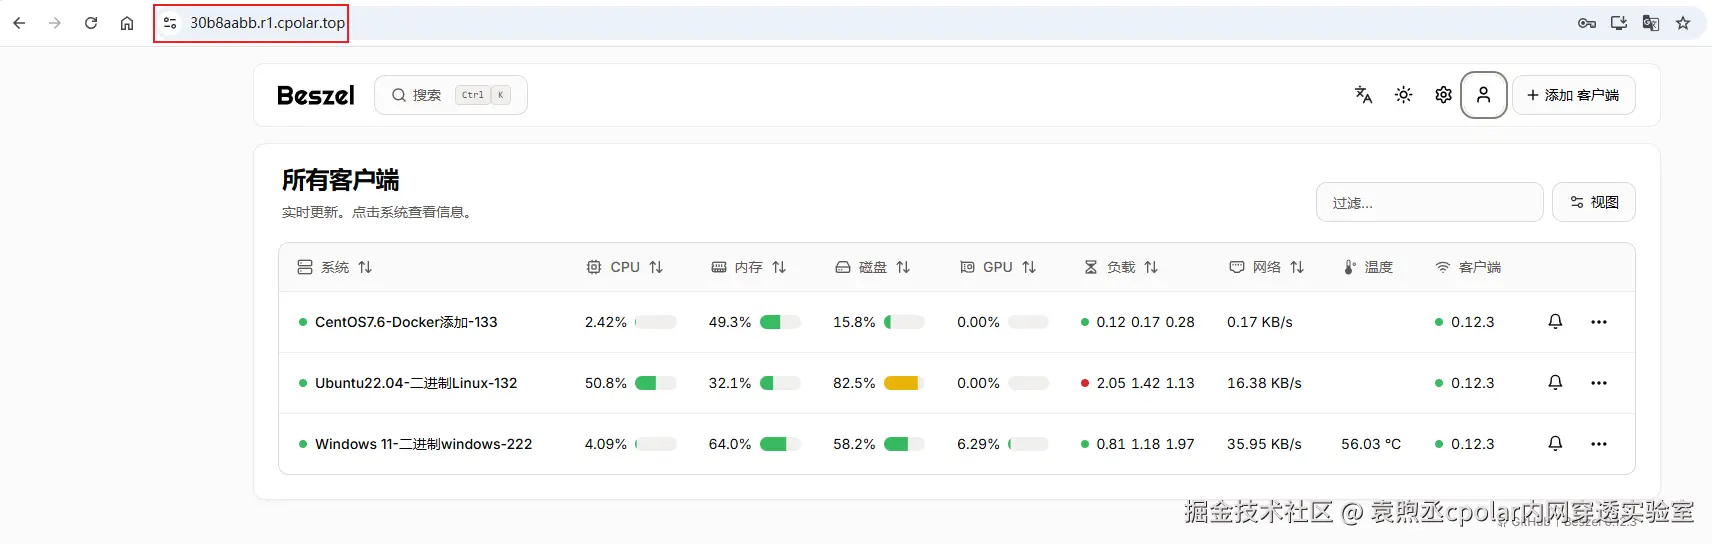Click the 添加 客户端 button
This screenshot has width=1712, height=544.
(x=1573, y=95)
